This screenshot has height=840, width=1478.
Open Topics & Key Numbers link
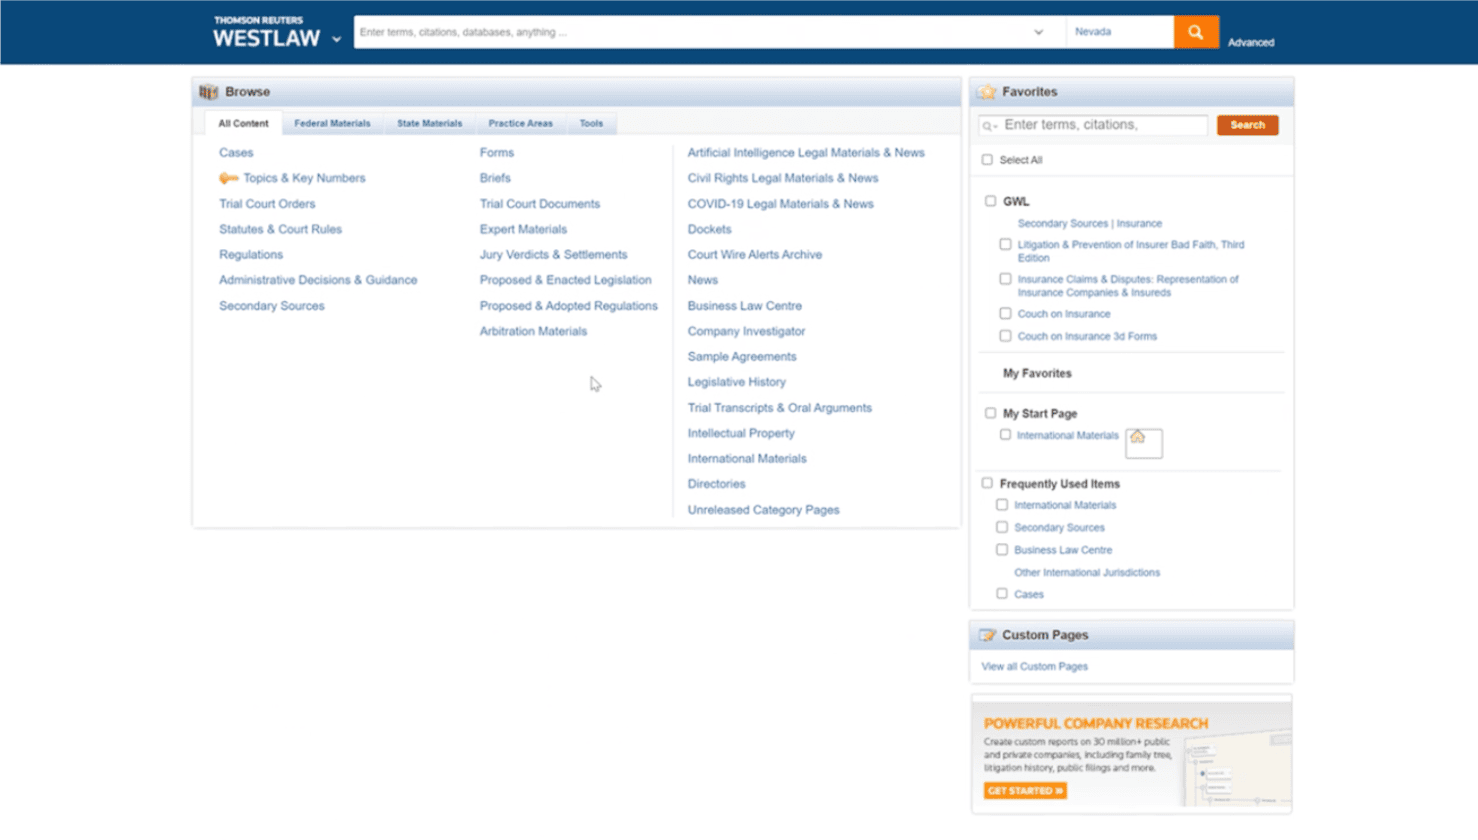click(x=304, y=178)
